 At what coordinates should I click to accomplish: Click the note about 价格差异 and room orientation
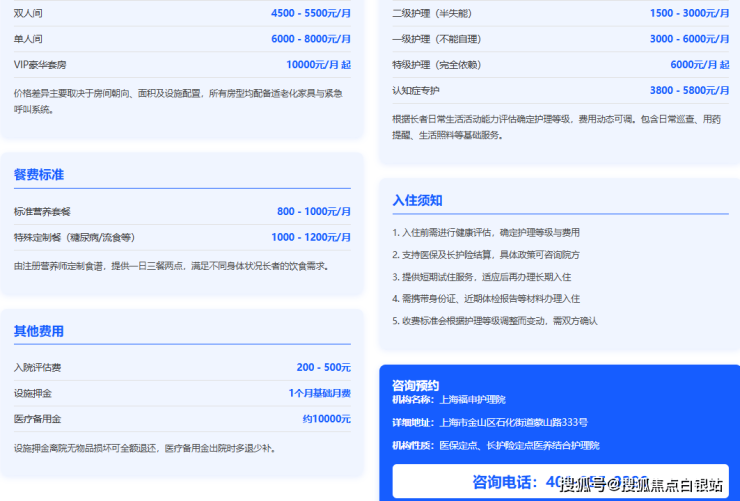pos(178,101)
